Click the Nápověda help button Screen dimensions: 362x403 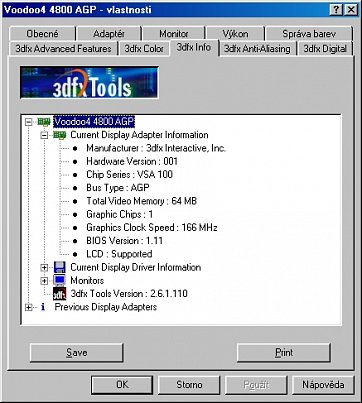coord(323,385)
